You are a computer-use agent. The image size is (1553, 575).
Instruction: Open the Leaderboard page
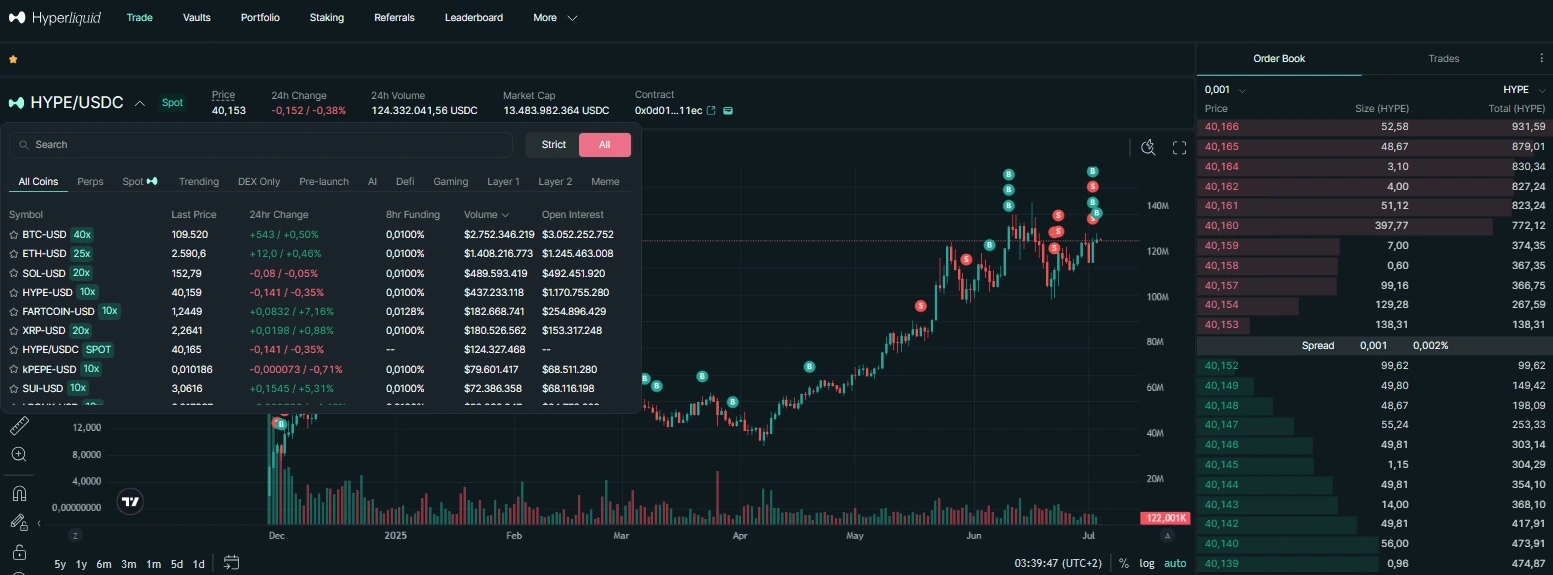point(474,18)
